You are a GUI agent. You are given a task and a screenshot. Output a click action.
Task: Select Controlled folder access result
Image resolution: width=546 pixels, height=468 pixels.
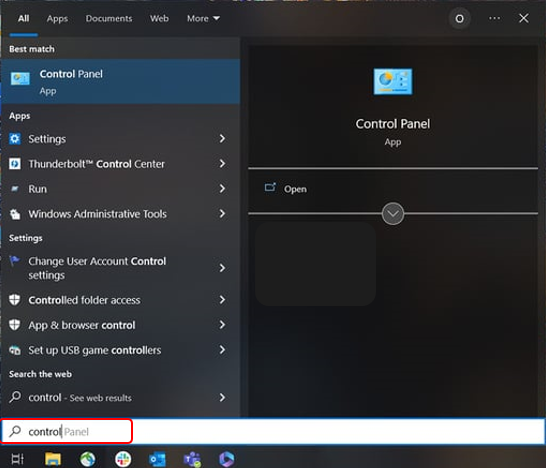(120, 300)
